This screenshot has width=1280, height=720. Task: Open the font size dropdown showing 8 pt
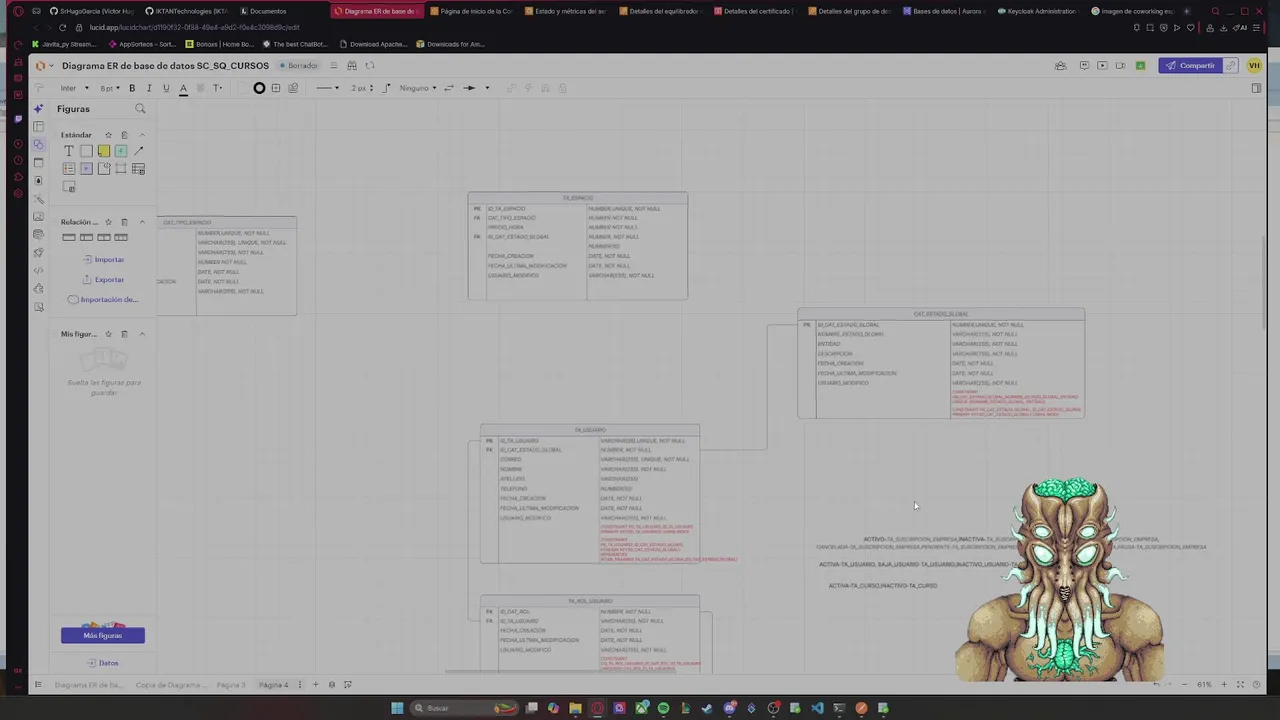point(109,88)
